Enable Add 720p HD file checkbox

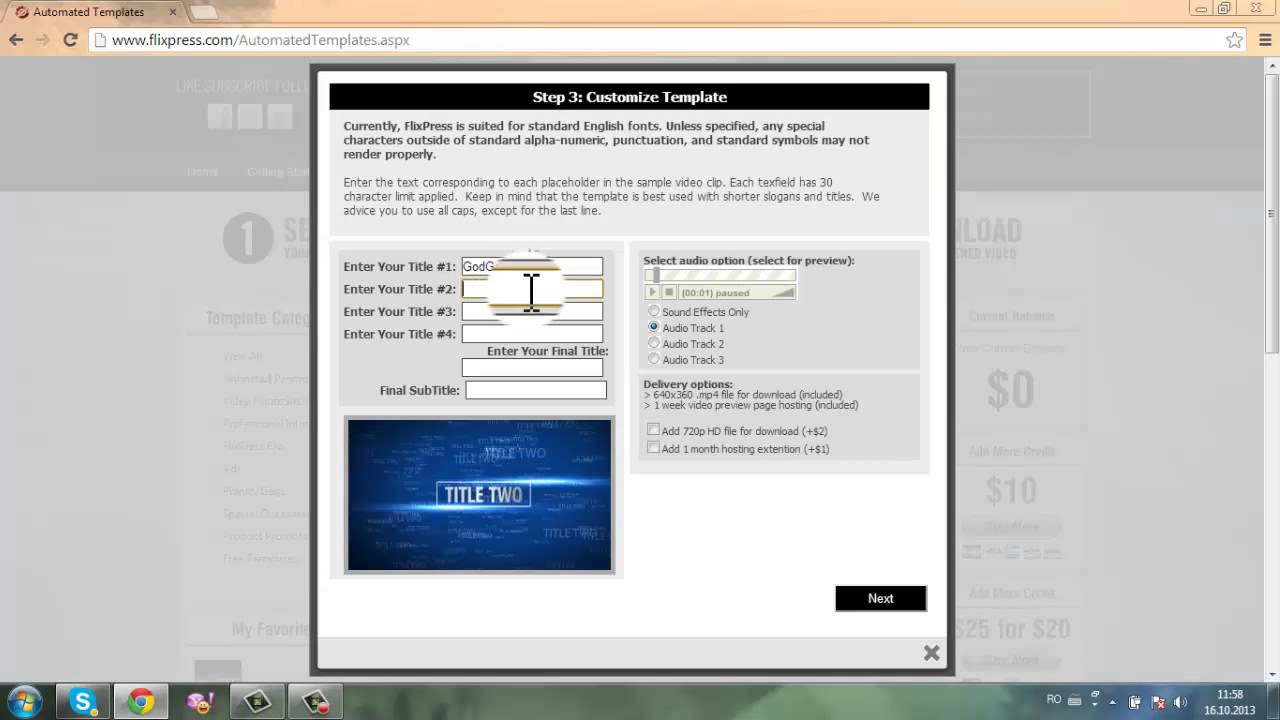click(653, 430)
